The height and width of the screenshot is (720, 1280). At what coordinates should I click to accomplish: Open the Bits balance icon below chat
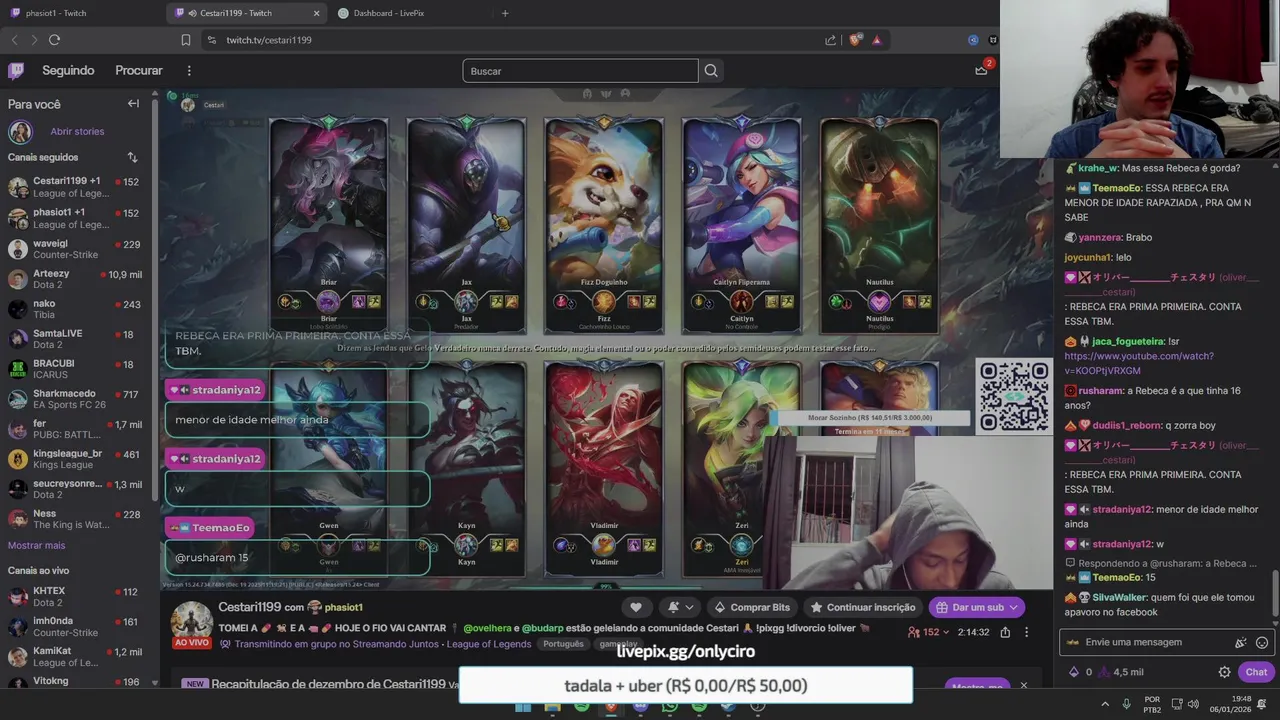(1074, 672)
